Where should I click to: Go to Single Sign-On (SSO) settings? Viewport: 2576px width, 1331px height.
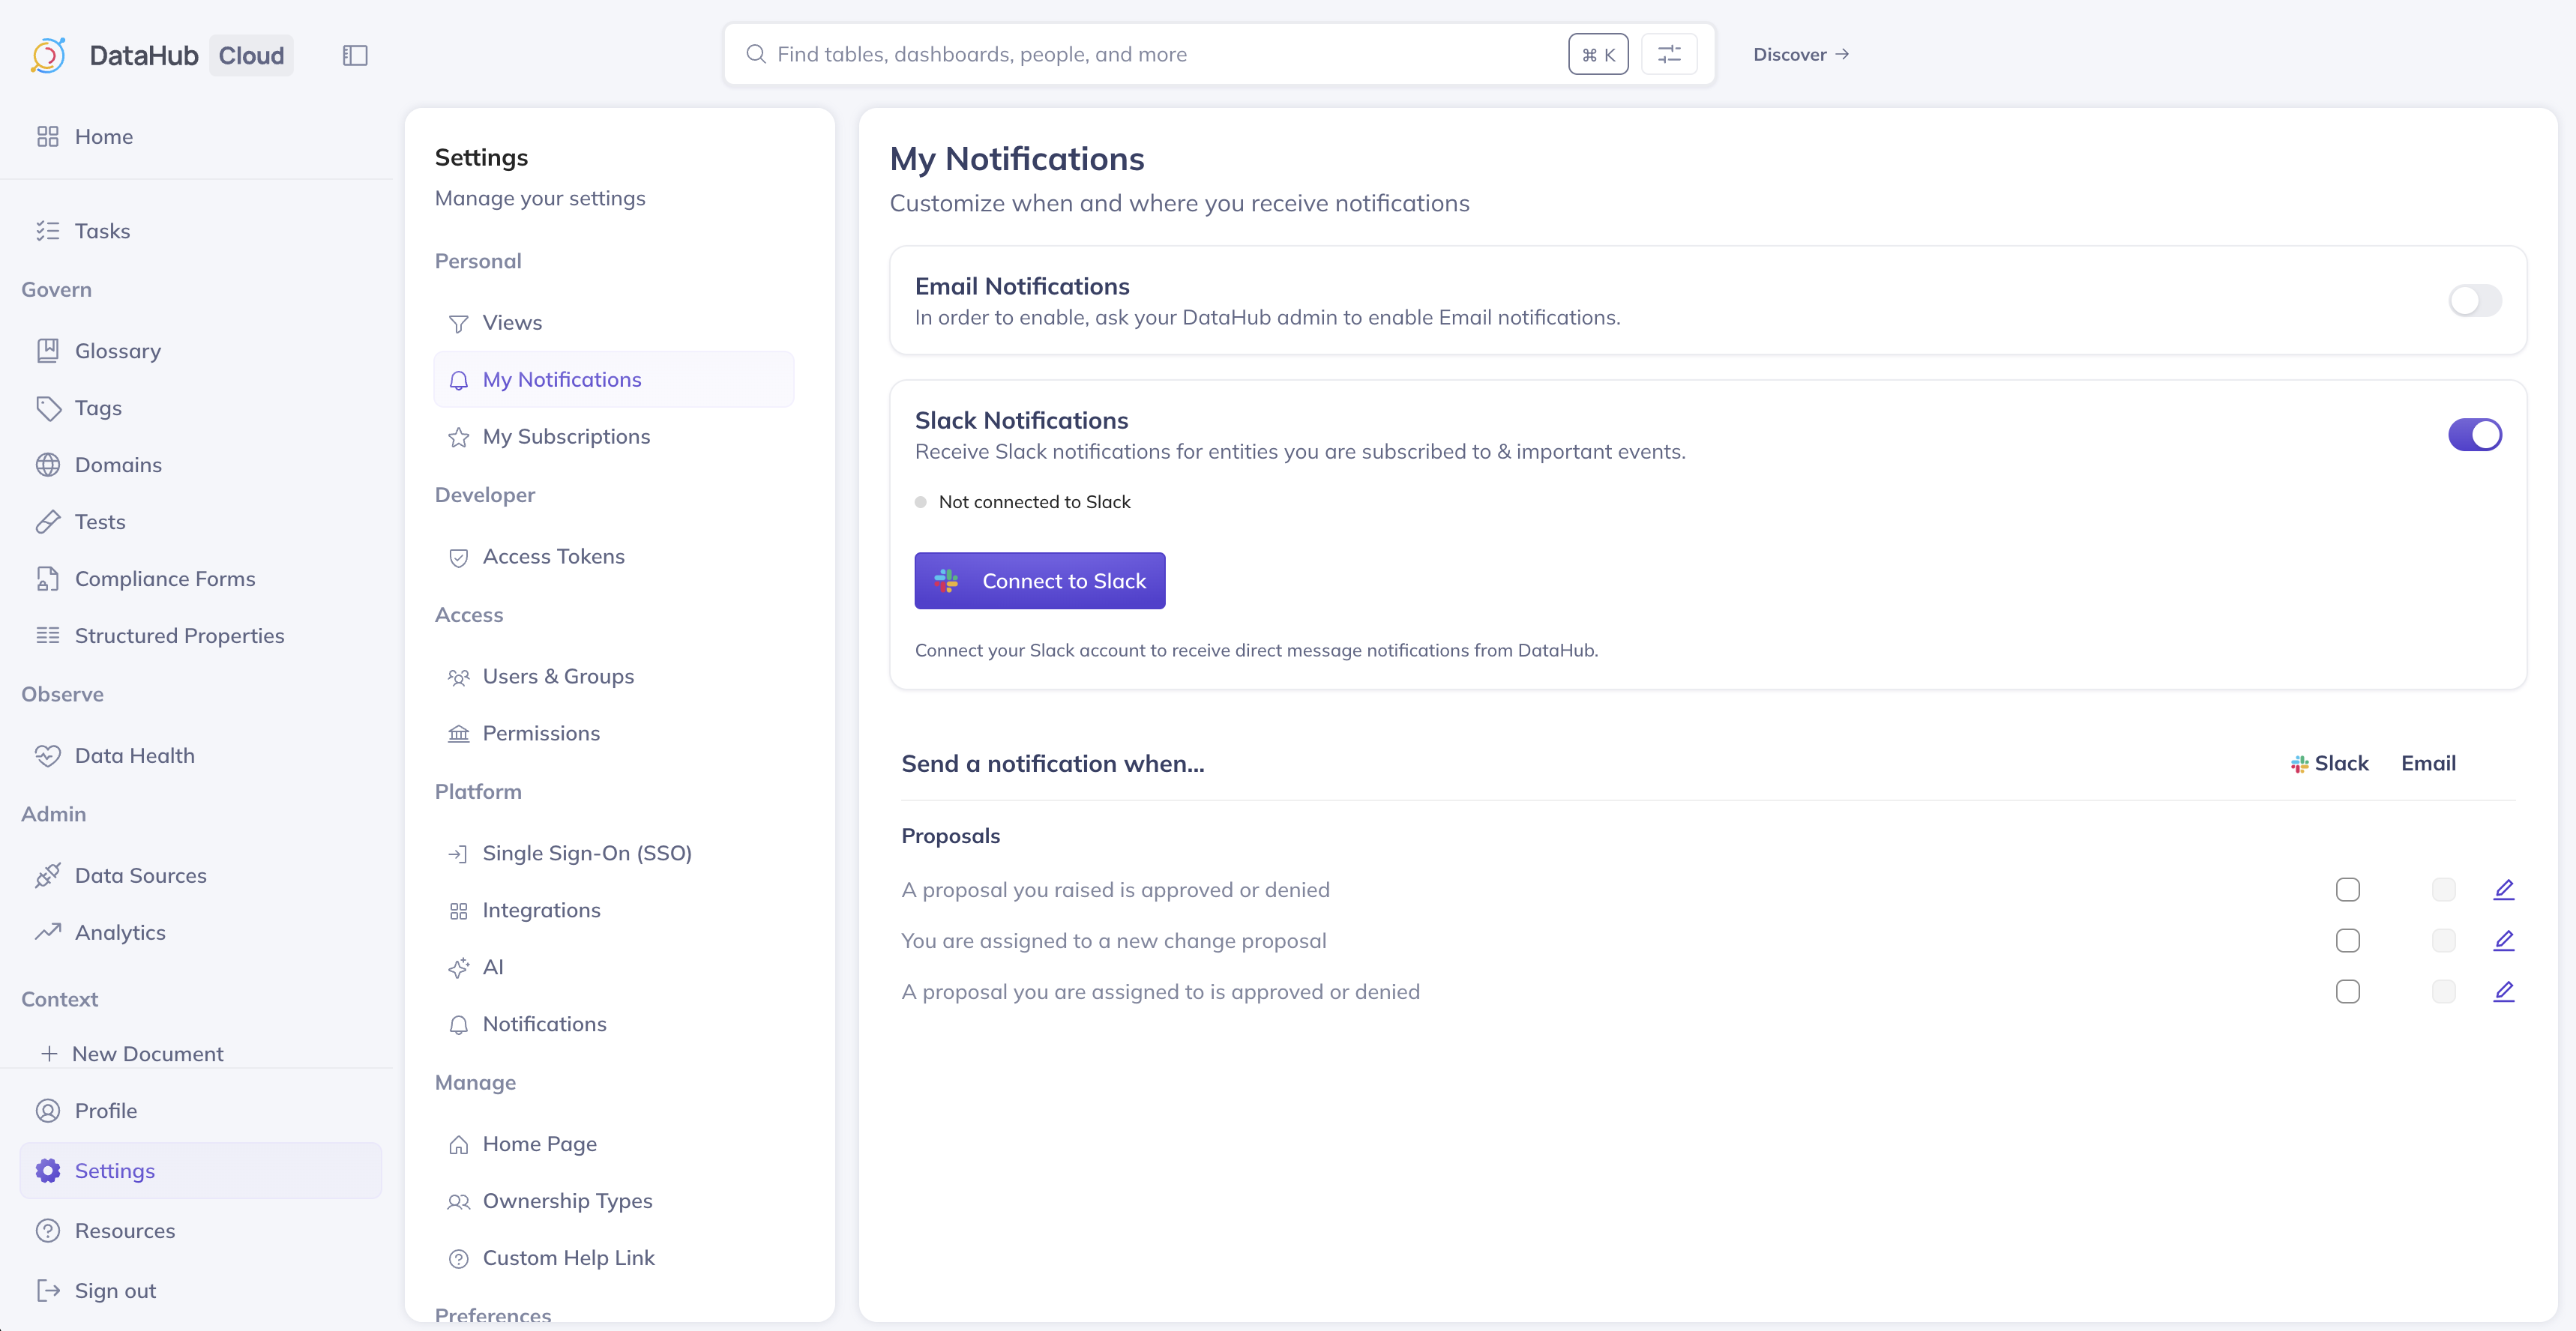pos(587,853)
